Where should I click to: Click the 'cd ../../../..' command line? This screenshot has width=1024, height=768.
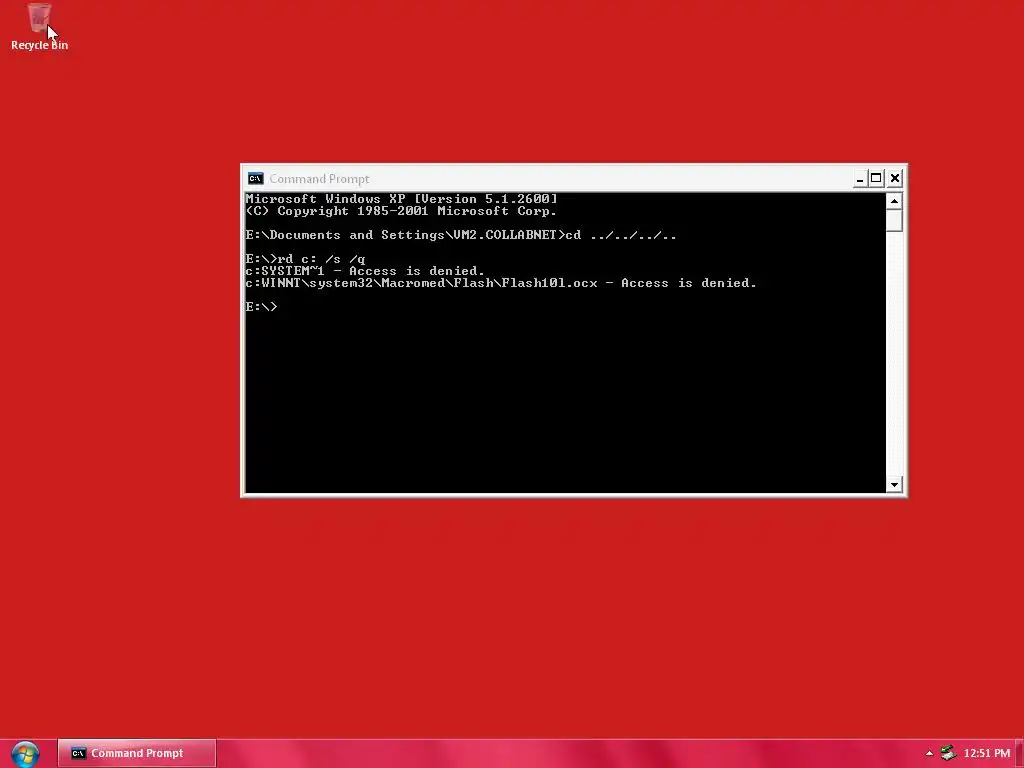(x=461, y=235)
